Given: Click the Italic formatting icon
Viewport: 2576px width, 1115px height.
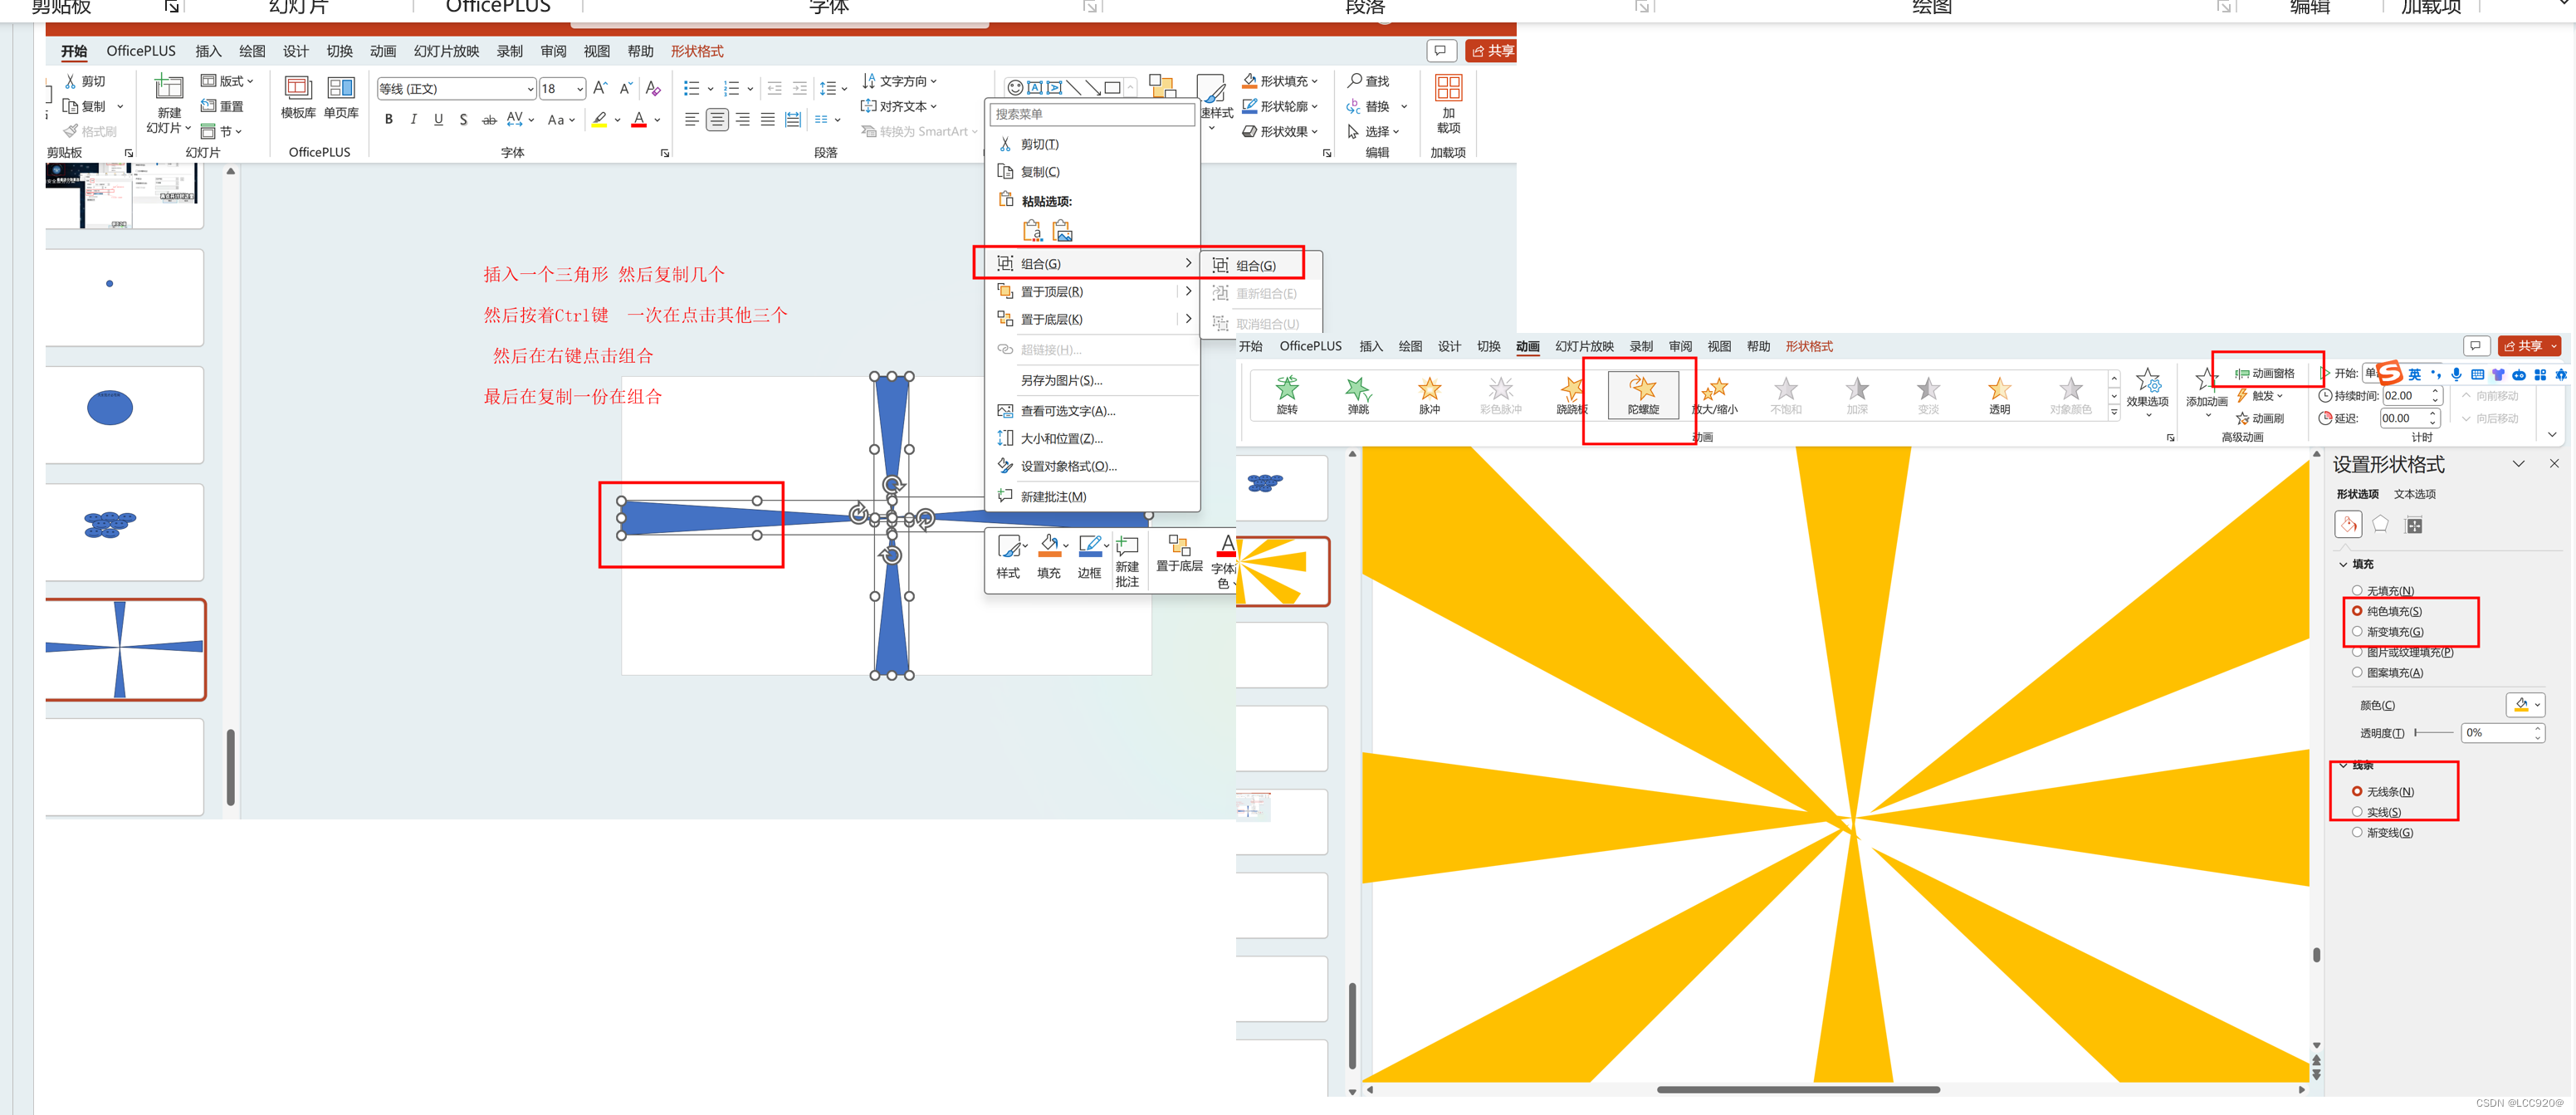Looking at the screenshot, I should [413, 120].
